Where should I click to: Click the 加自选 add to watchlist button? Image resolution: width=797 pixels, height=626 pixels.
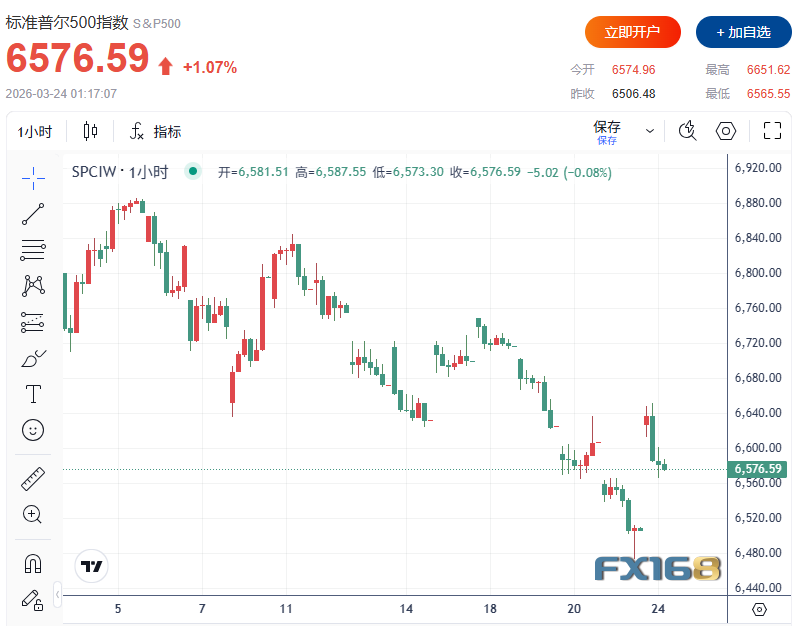[x=741, y=32]
